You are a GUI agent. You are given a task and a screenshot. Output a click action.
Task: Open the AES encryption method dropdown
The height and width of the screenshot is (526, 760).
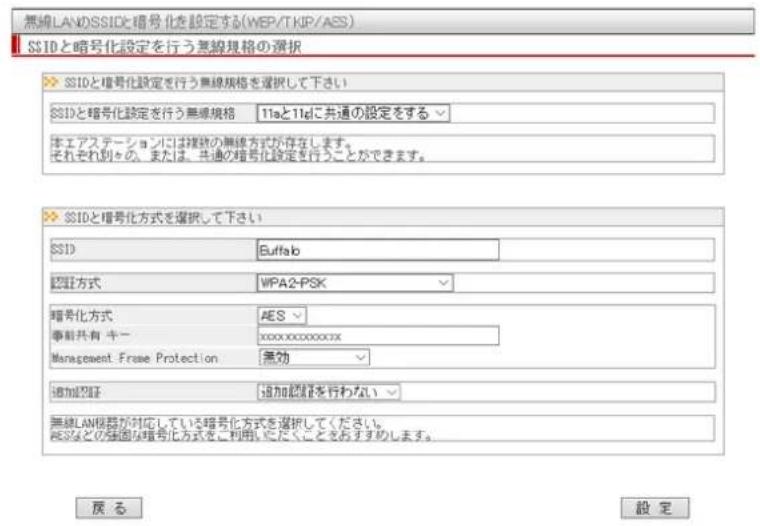(282, 316)
